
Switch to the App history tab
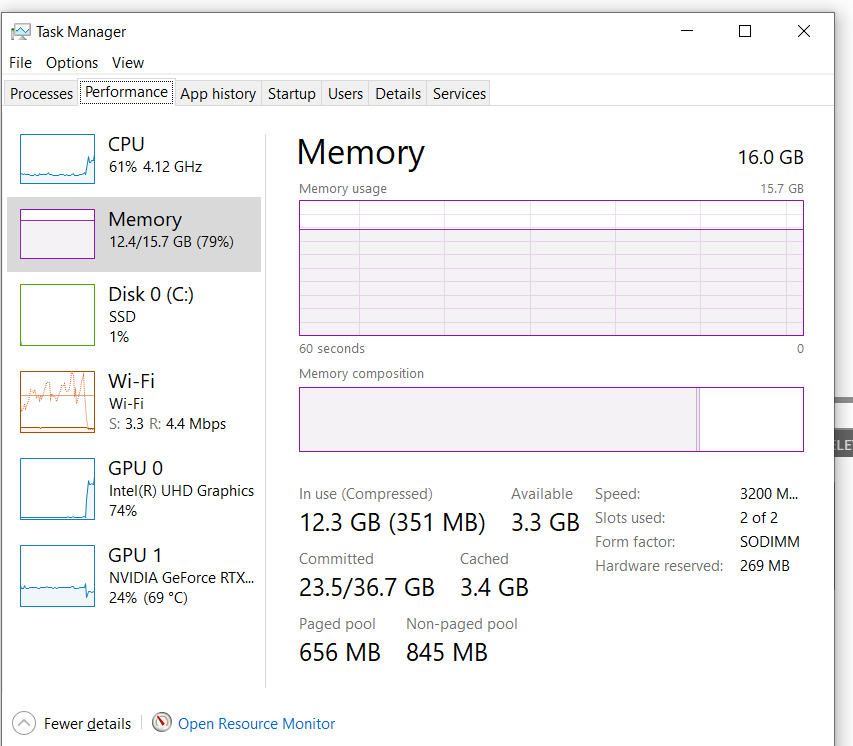click(218, 94)
